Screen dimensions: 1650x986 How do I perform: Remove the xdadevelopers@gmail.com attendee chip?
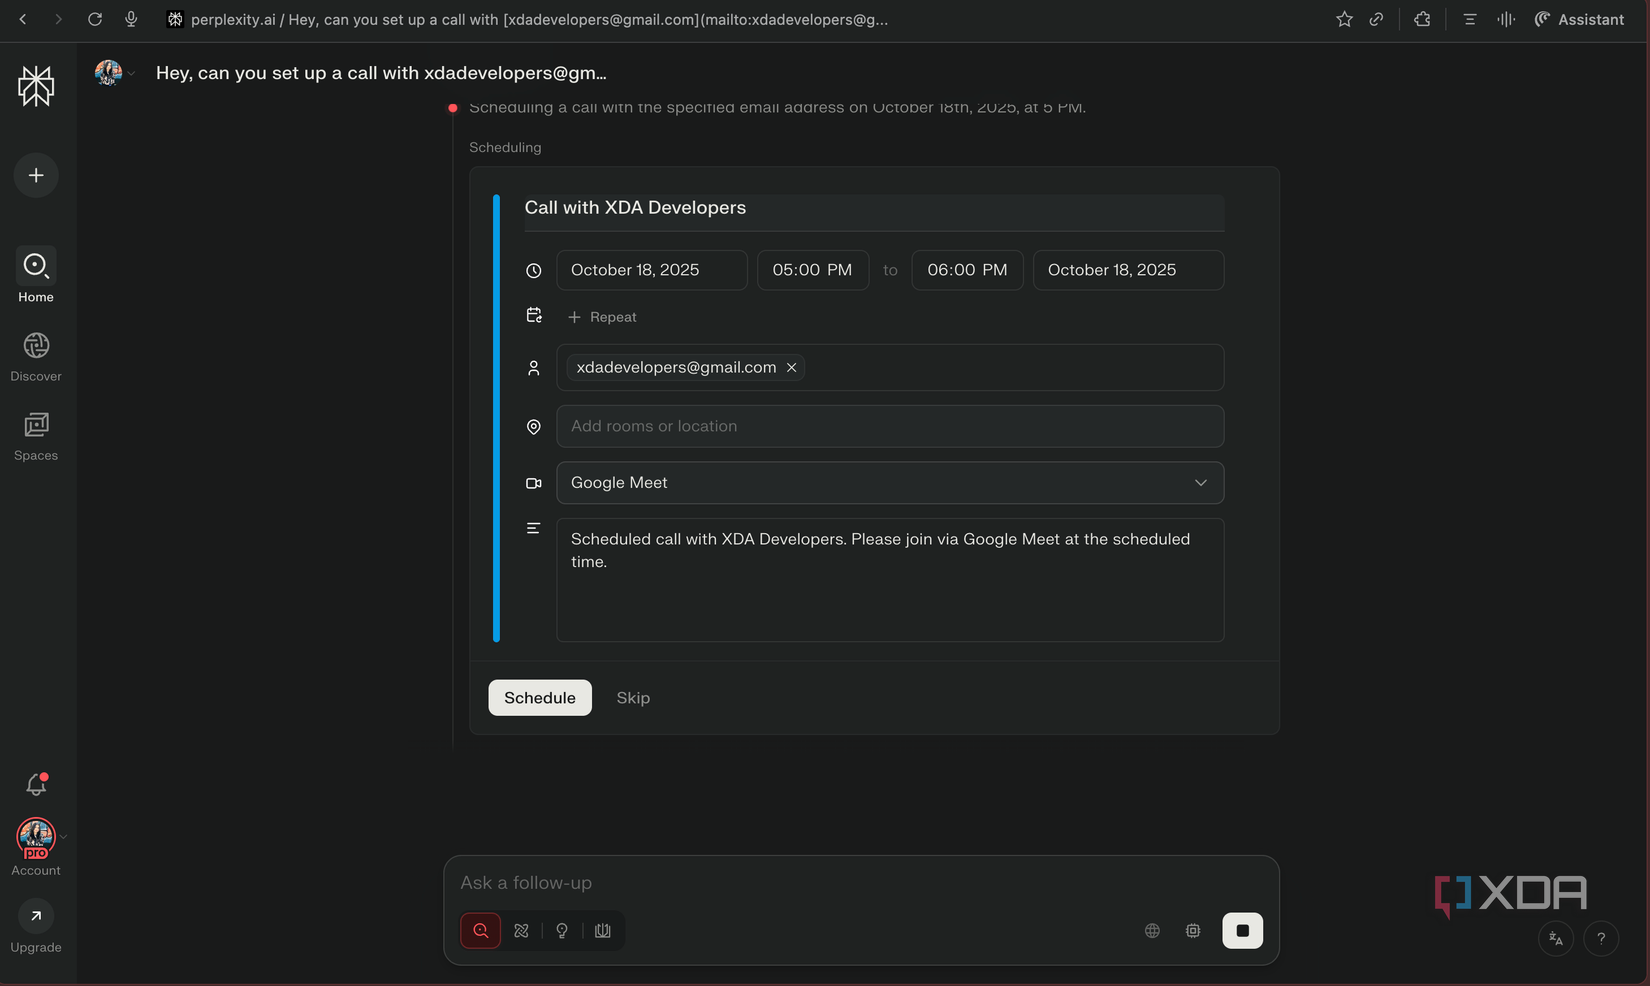(791, 368)
